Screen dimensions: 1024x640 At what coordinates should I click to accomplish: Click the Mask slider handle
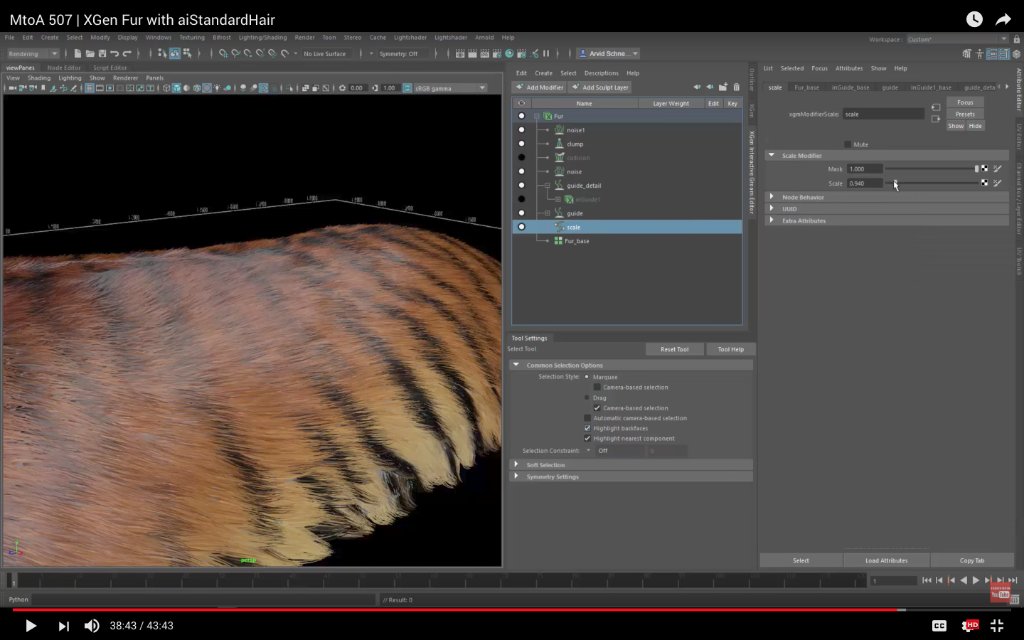click(x=976, y=168)
